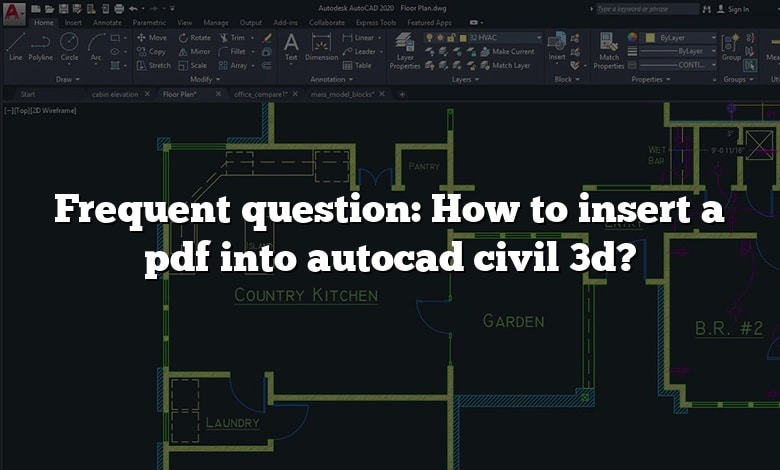Click the Erase tool icon
The height and width of the screenshot is (470, 780).
267,37
